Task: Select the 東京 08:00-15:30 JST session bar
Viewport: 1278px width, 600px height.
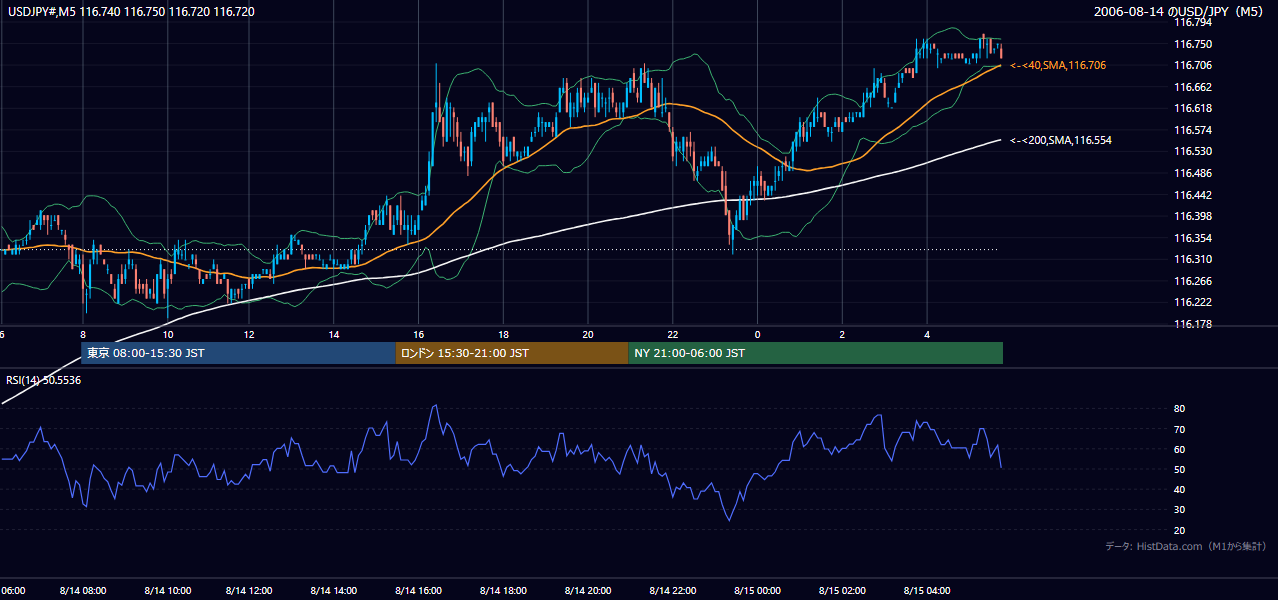Action: click(x=239, y=353)
